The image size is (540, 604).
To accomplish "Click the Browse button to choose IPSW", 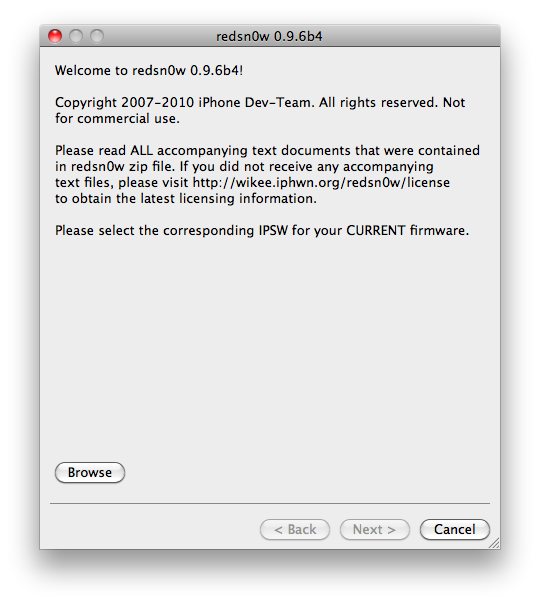I will point(90,472).
